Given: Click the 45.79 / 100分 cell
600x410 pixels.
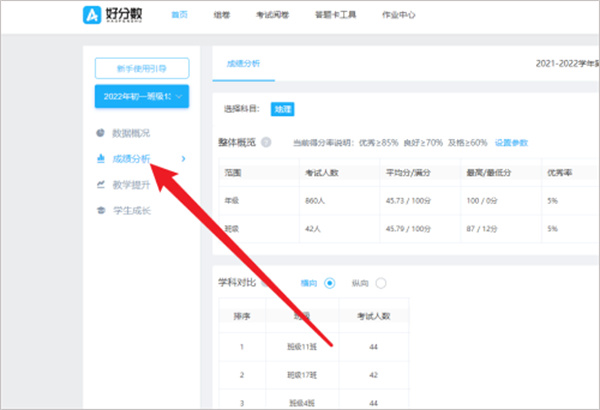Looking at the screenshot, I should (x=408, y=229).
